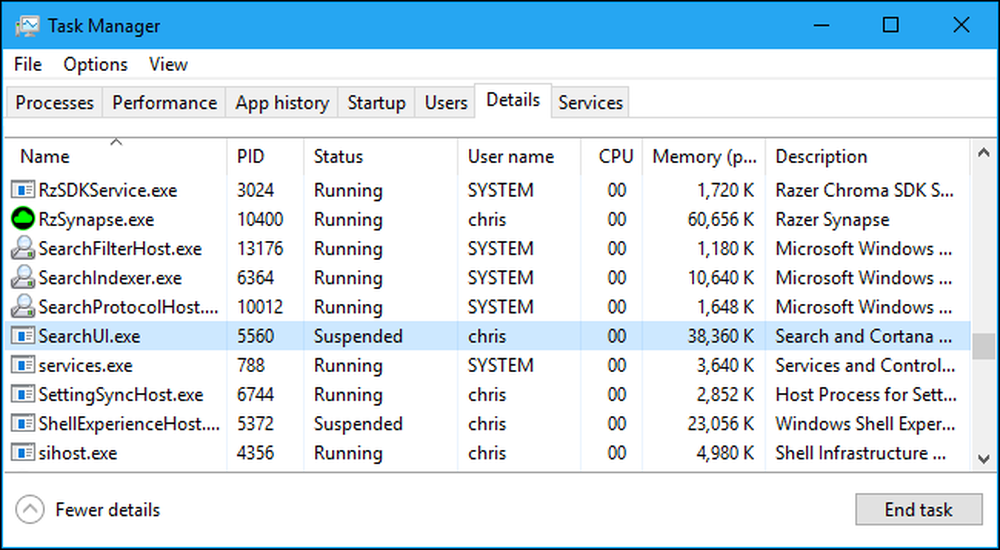Click the SearchIndexer.exe icon
Screen dimensions: 1000x550
pyautogui.click(x=23, y=278)
